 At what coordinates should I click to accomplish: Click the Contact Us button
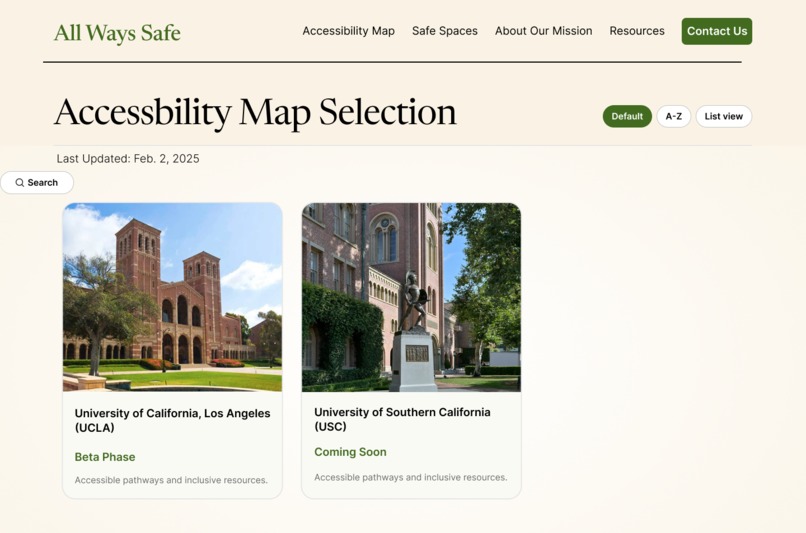pos(717,31)
